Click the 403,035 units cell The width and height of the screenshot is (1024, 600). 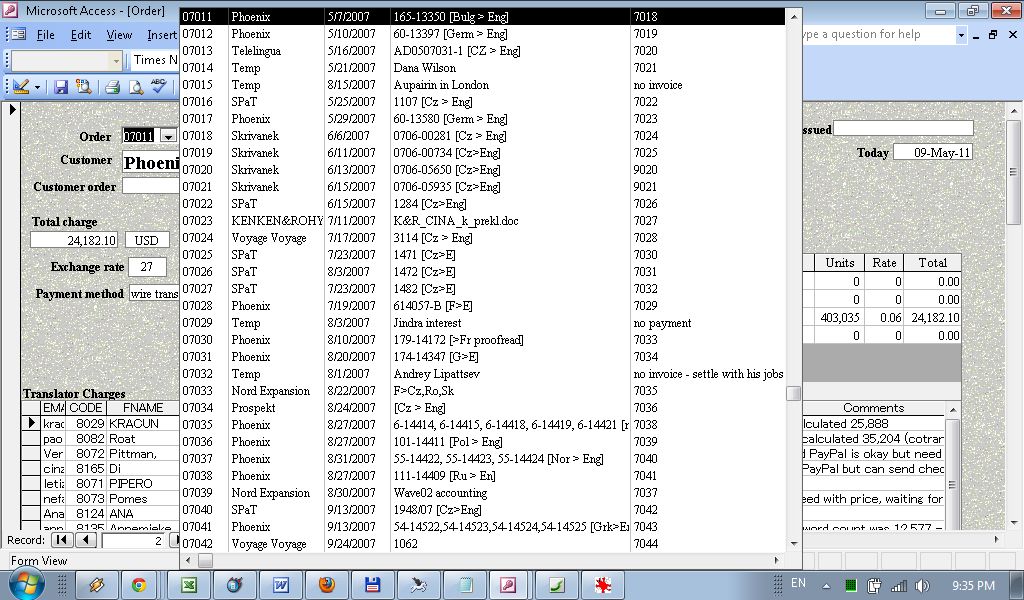(x=840, y=317)
